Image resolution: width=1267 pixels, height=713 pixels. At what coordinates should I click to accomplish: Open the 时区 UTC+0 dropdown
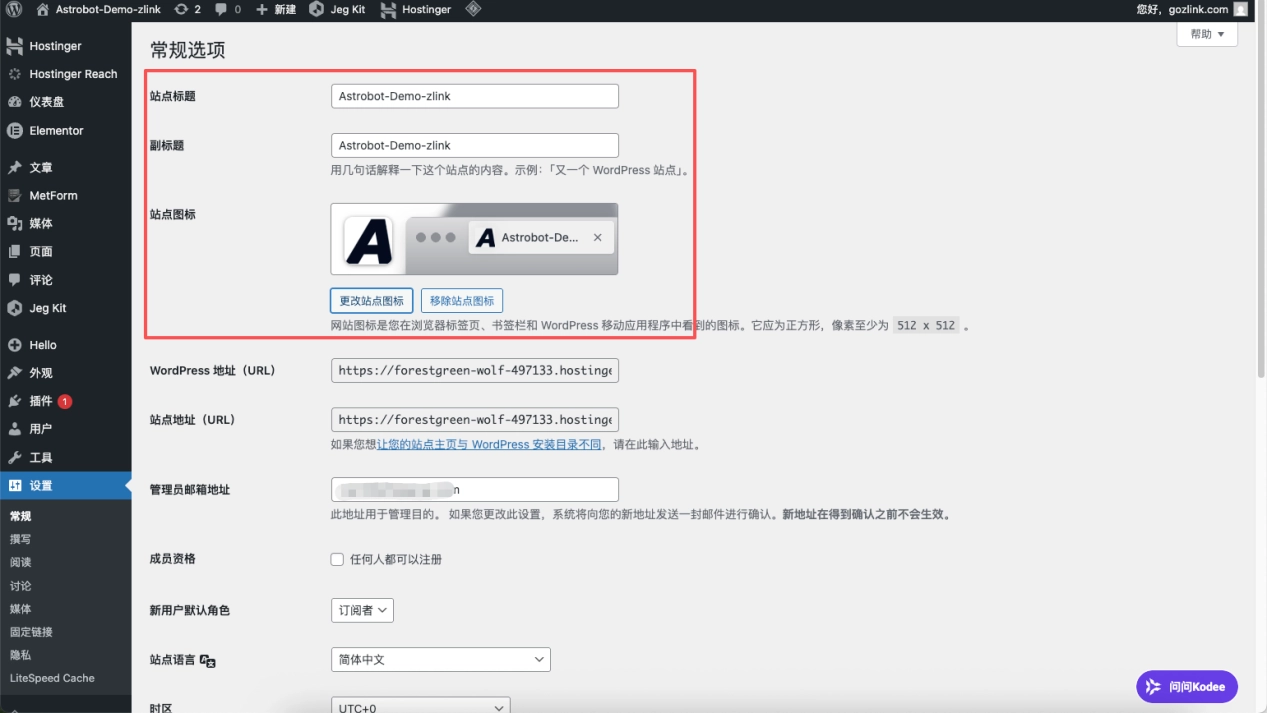pos(420,705)
